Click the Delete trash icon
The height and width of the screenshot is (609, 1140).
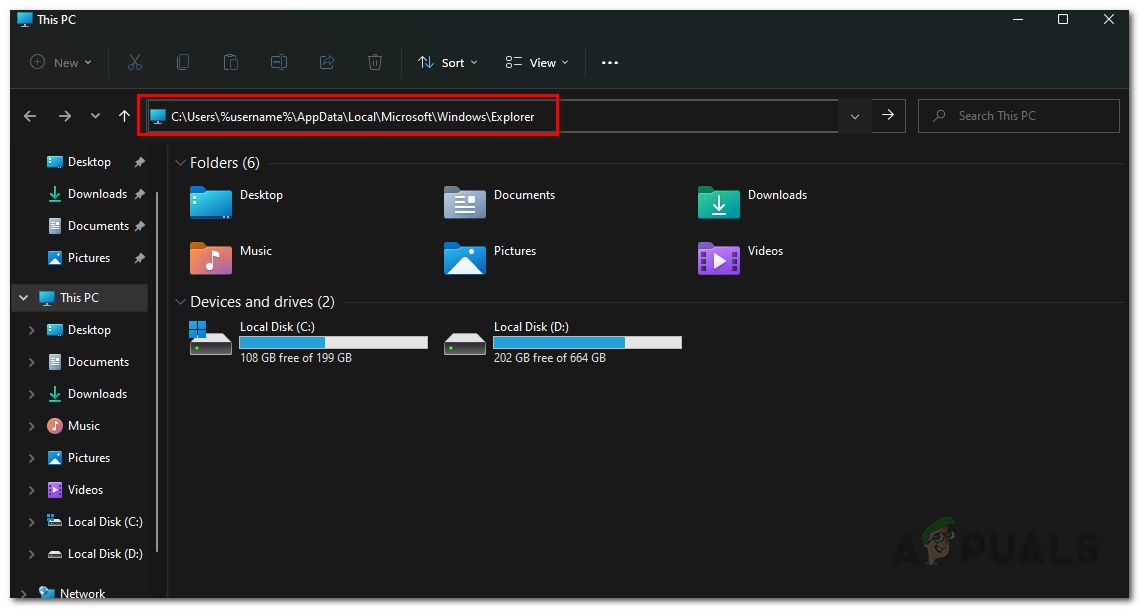(x=375, y=62)
